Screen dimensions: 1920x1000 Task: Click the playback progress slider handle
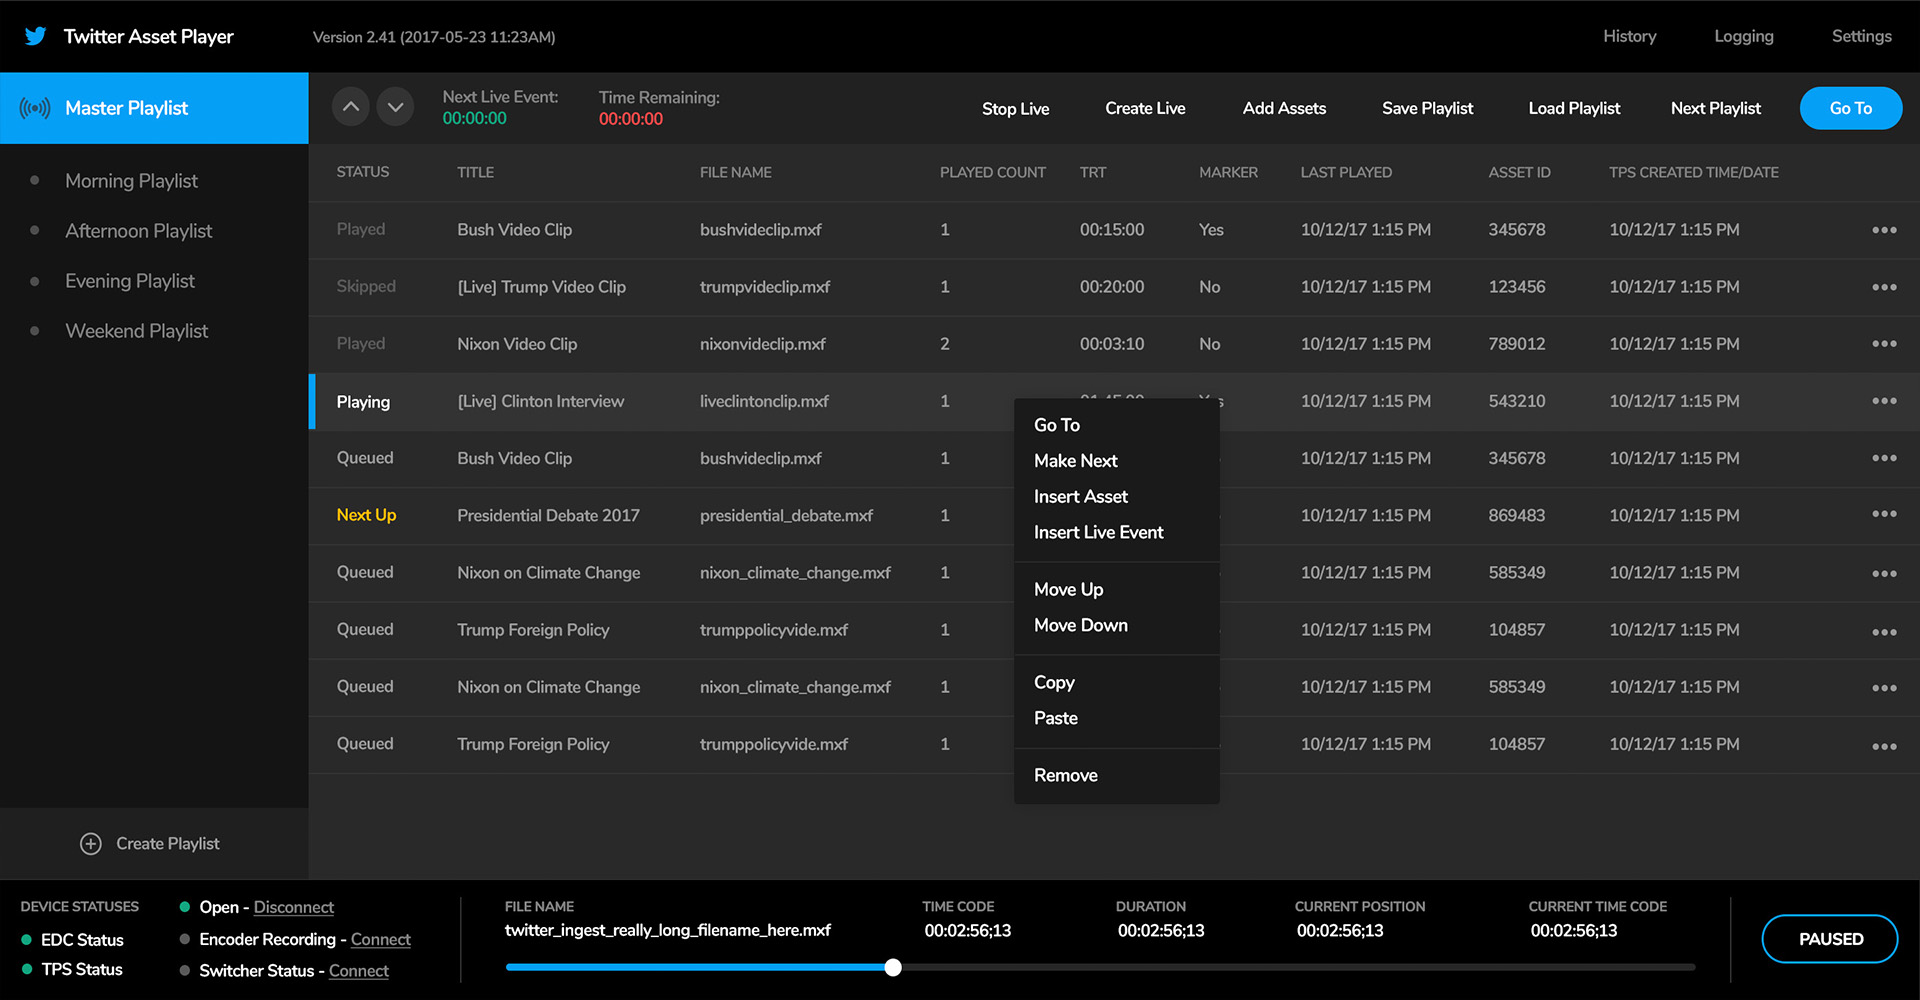pos(893,967)
